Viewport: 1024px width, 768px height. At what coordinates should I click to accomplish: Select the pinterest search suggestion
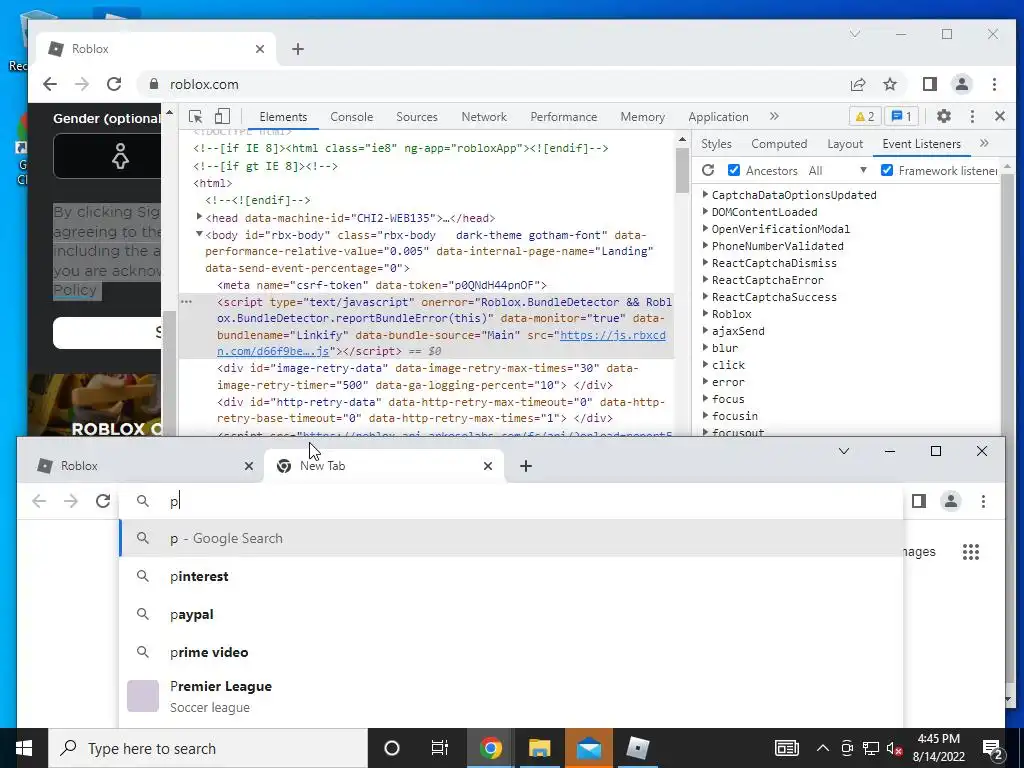[x=512, y=576]
